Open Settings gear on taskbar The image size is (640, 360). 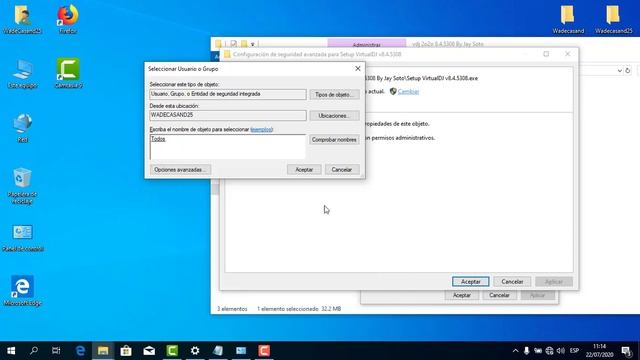(x=195, y=351)
